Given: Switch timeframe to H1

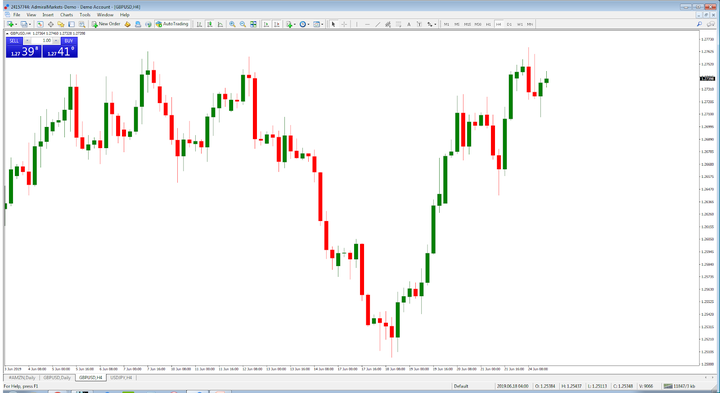Looking at the screenshot, I should pyautogui.click(x=488, y=24).
